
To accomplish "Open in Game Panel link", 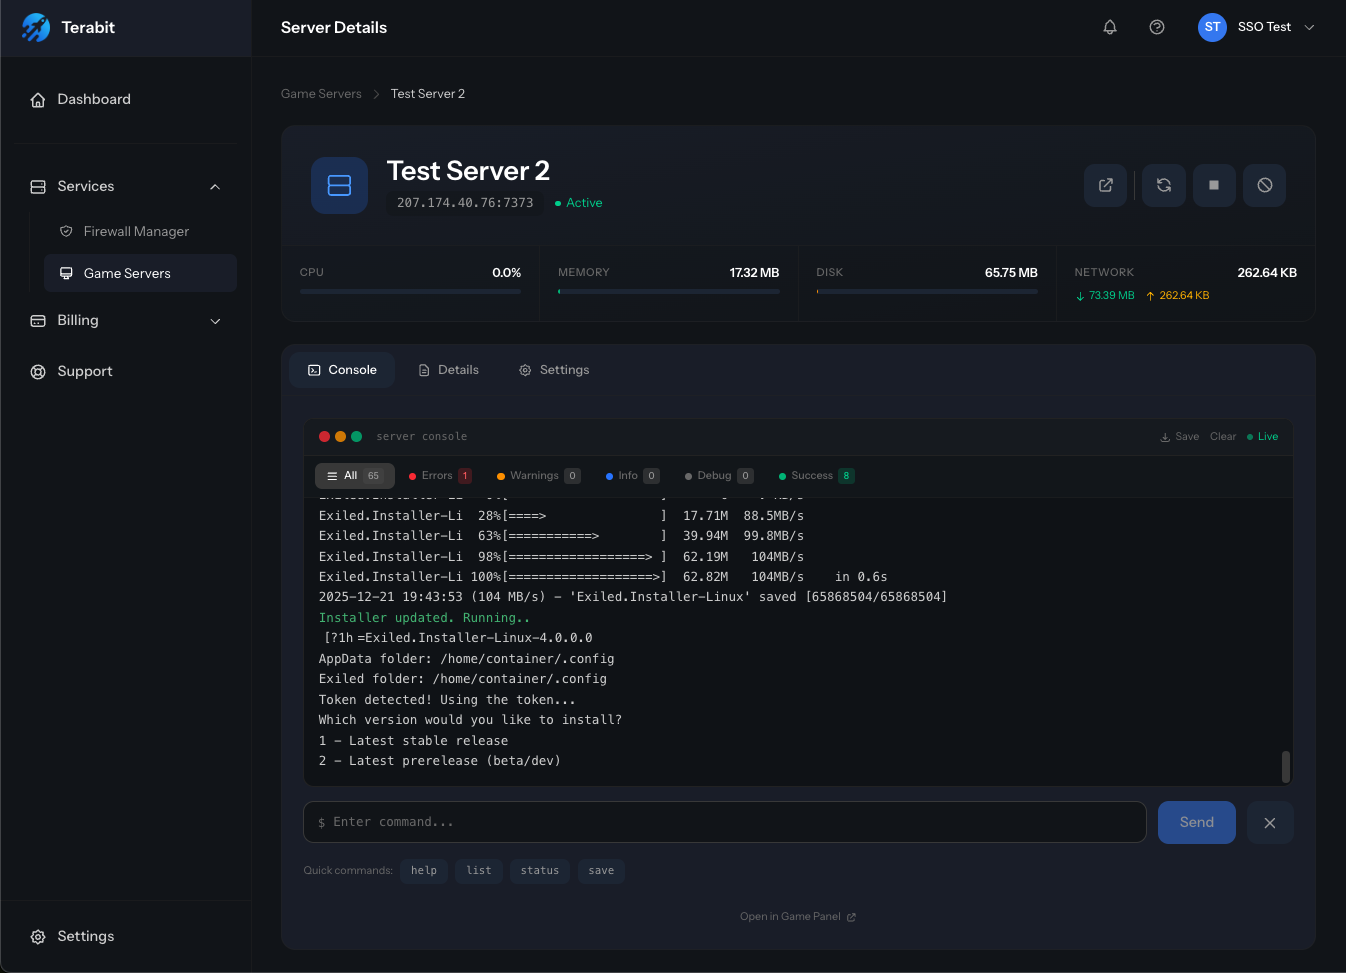I will 797,916.
